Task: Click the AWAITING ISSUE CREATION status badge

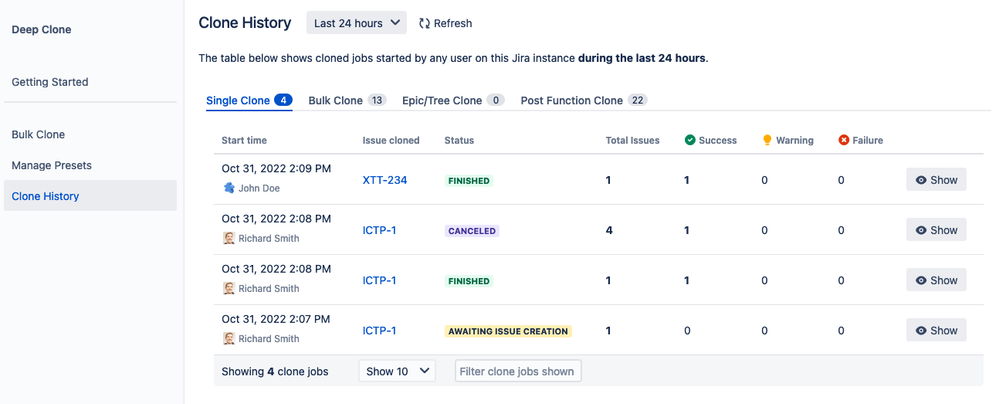Action: [x=508, y=331]
